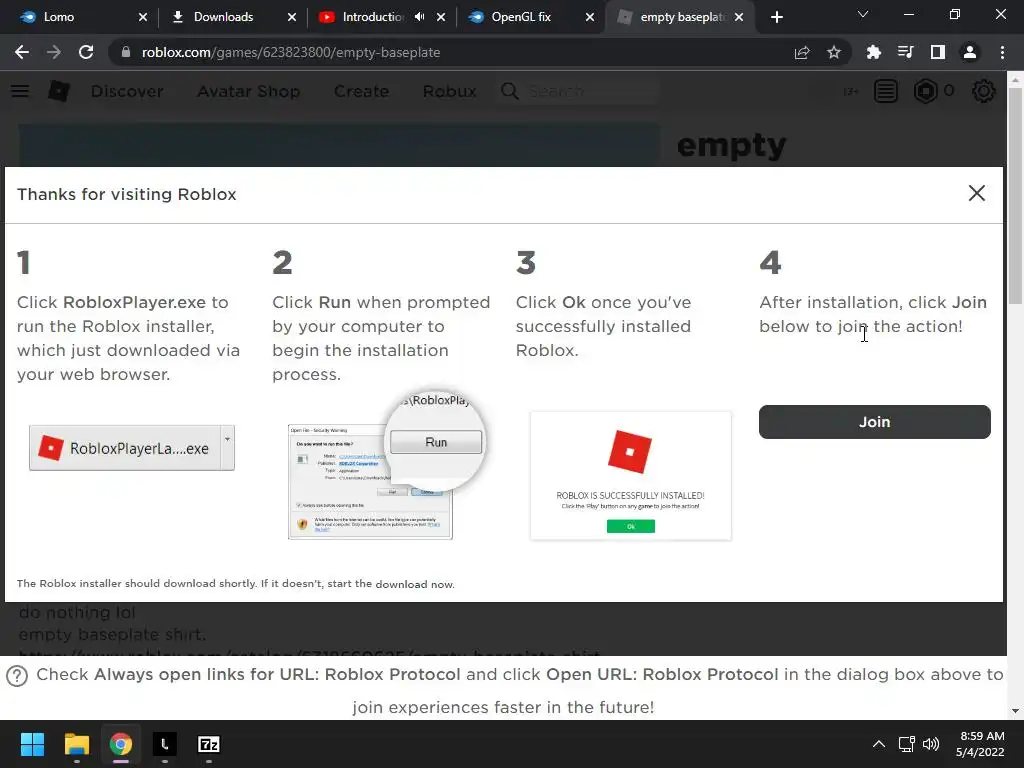Click the Roblox successfully installed illustration

tap(631, 475)
